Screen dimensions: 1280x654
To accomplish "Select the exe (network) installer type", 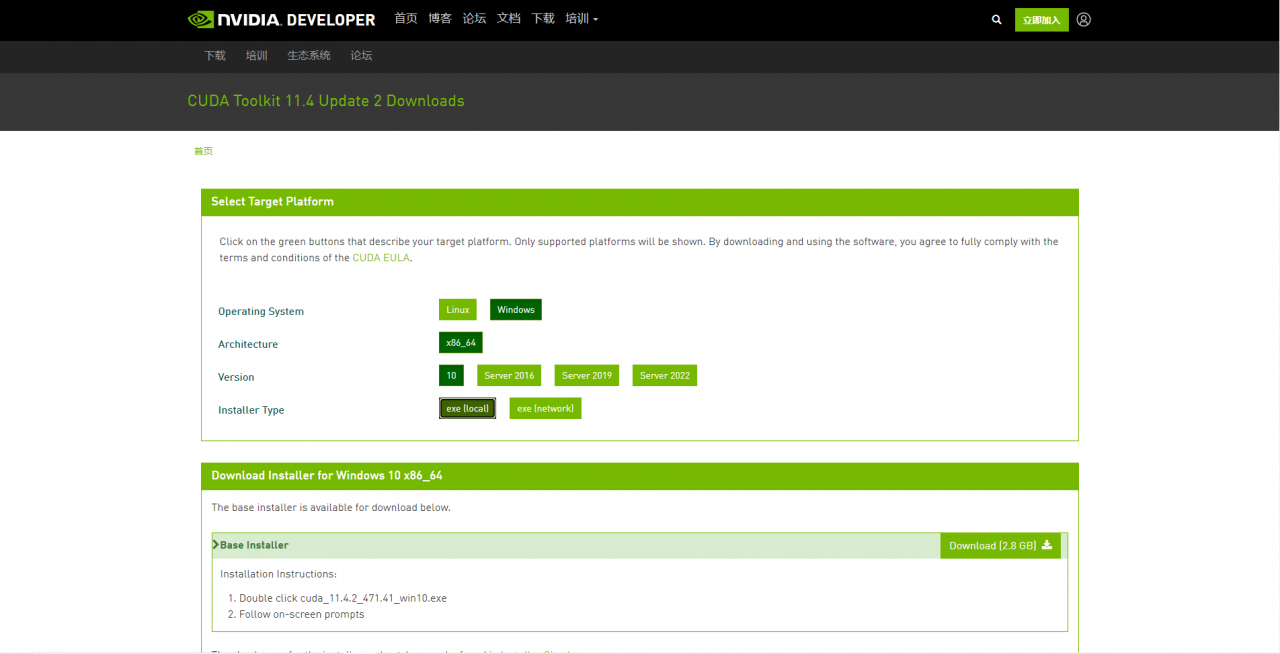I will [x=545, y=409].
